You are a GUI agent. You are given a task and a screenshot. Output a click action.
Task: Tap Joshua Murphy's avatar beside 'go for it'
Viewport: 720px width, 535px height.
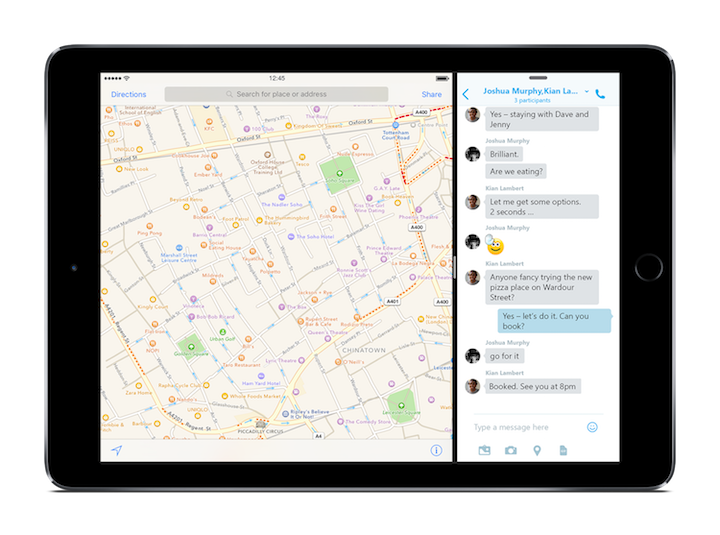[x=472, y=355]
